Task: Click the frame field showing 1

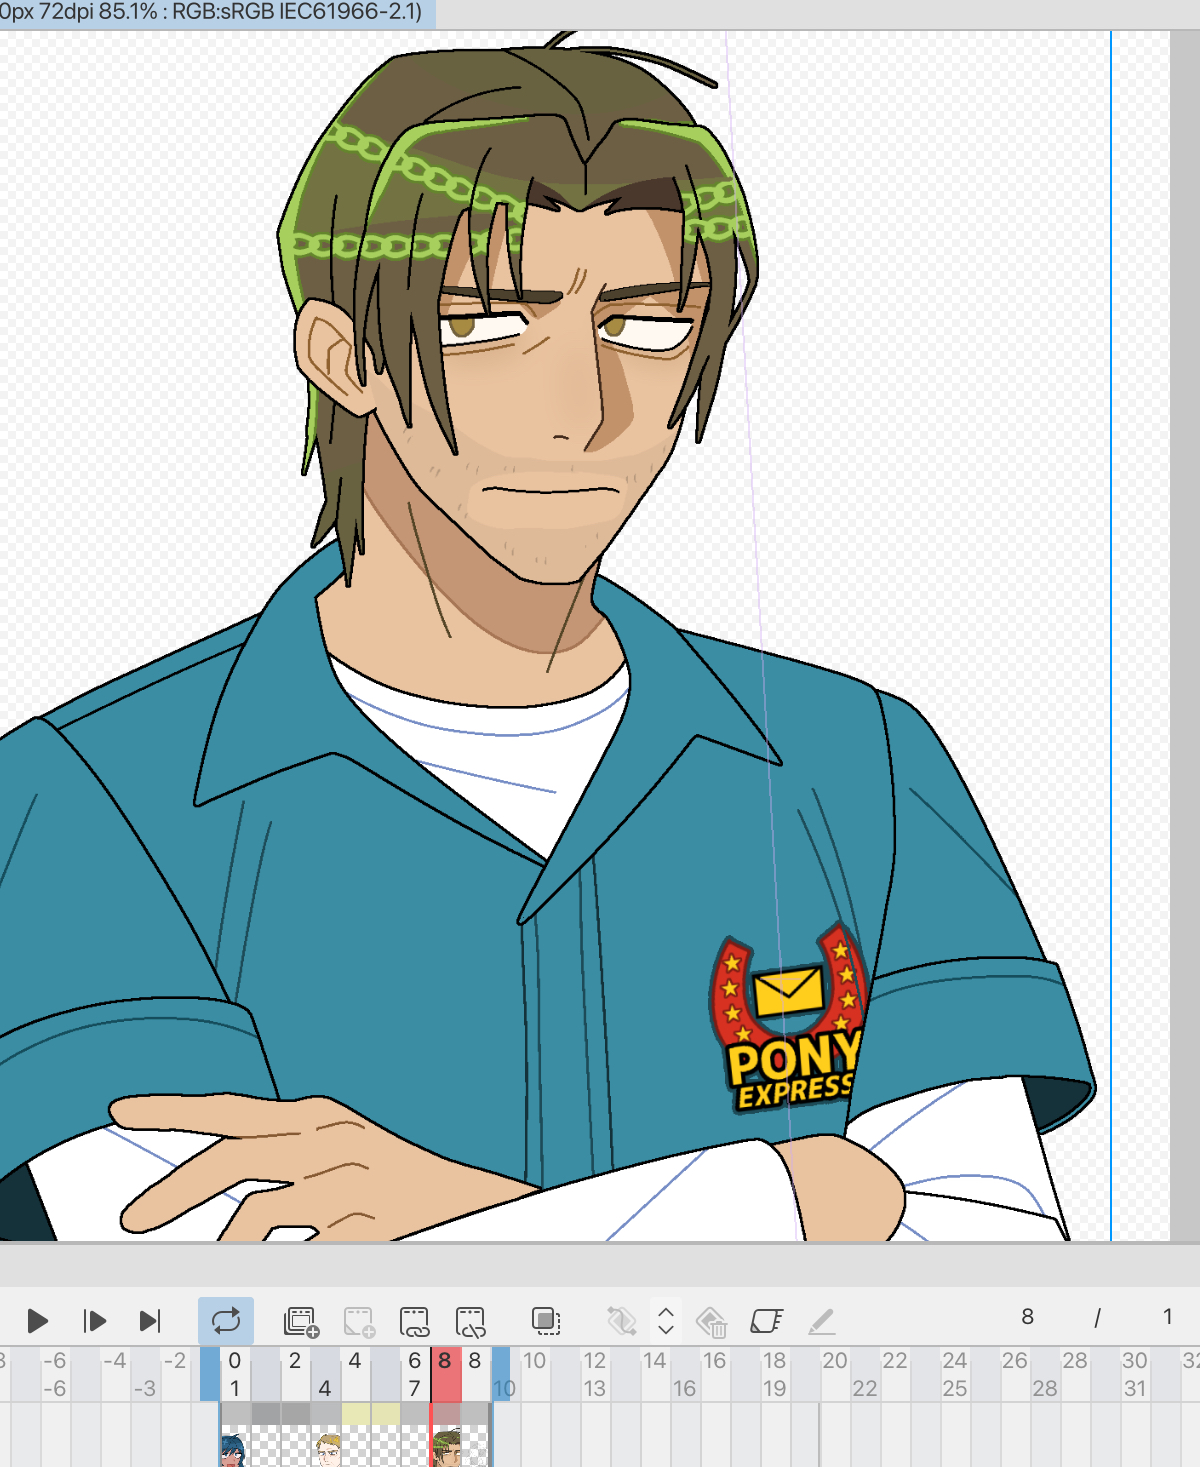Action: tap(1167, 1317)
